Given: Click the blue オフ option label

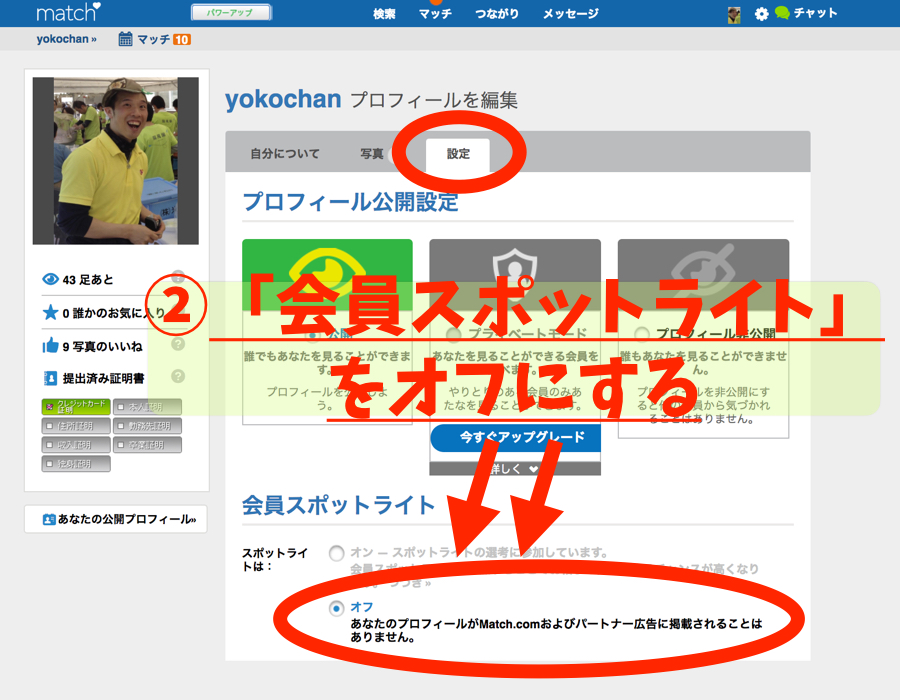Looking at the screenshot, I should point(362,606).
